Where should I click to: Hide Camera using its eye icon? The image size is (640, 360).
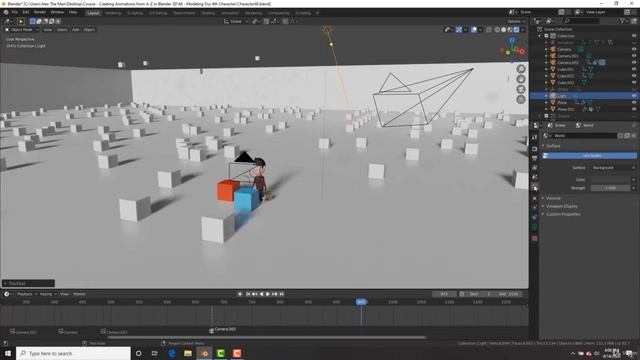point(634,49)
